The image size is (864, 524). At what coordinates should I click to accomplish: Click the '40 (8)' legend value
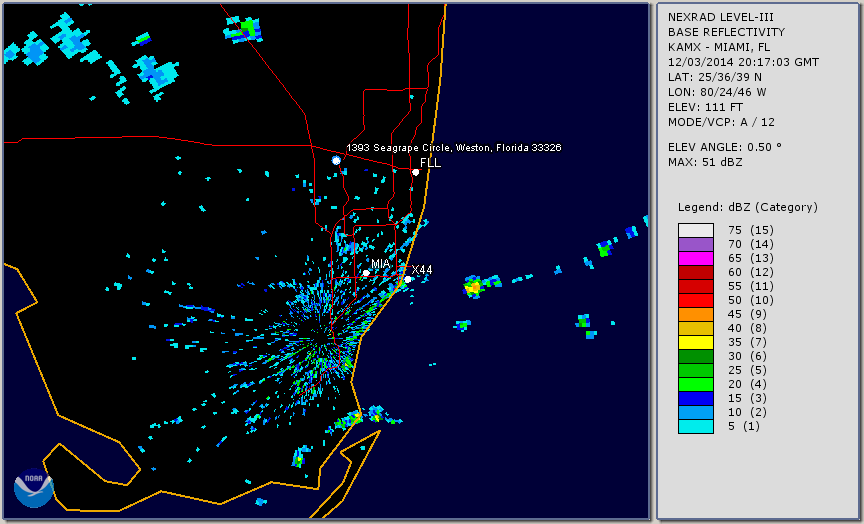[748, 328]
